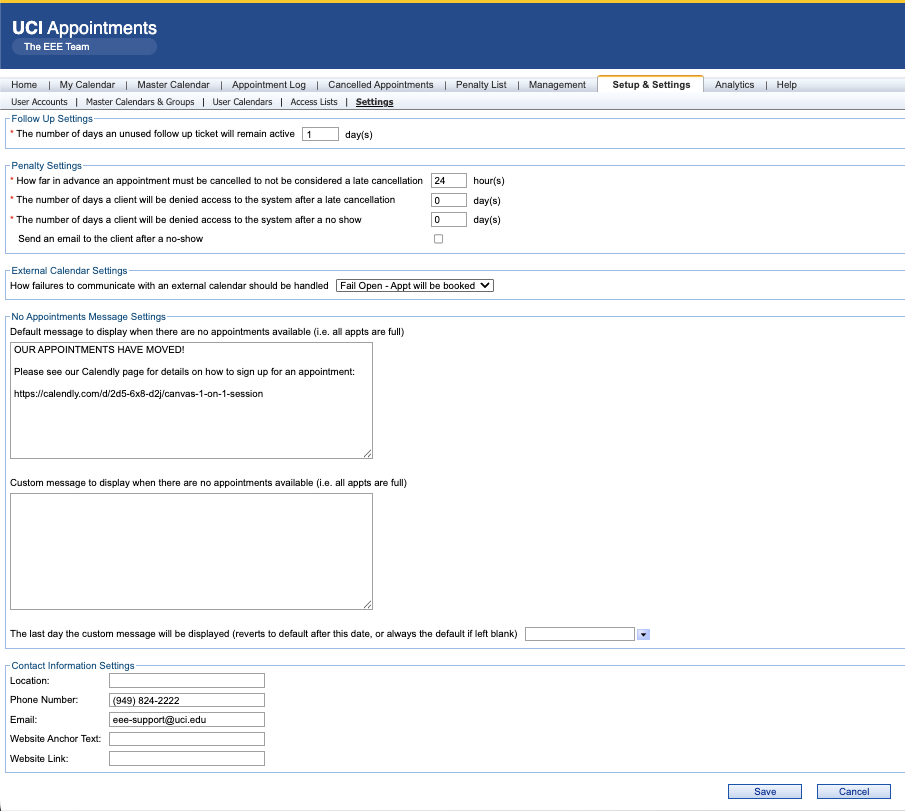Open the Analytics tab

(734, 85)
